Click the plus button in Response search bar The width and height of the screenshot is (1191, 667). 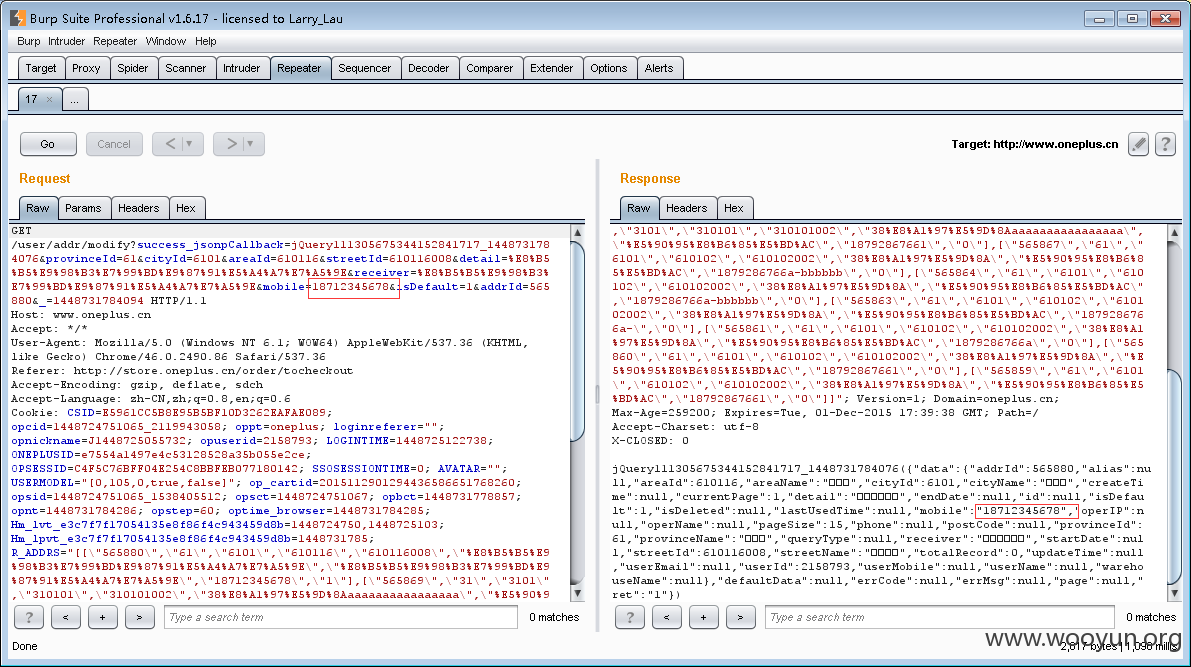click(x=703, y=617)
